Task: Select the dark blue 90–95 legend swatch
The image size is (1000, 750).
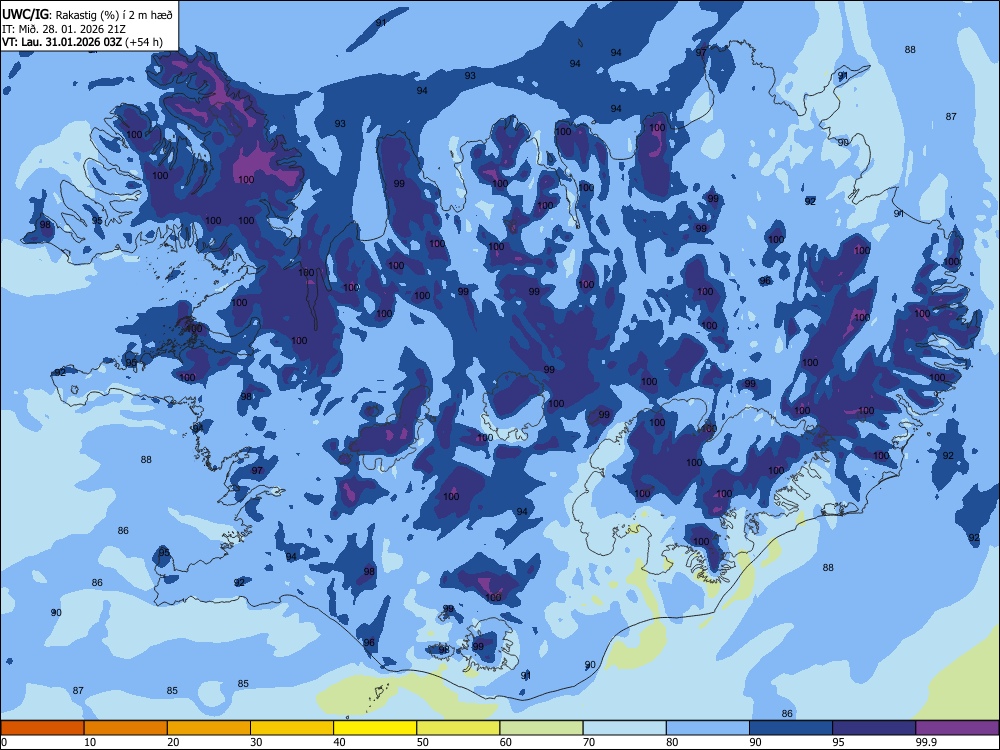Action: pos(791,728)
